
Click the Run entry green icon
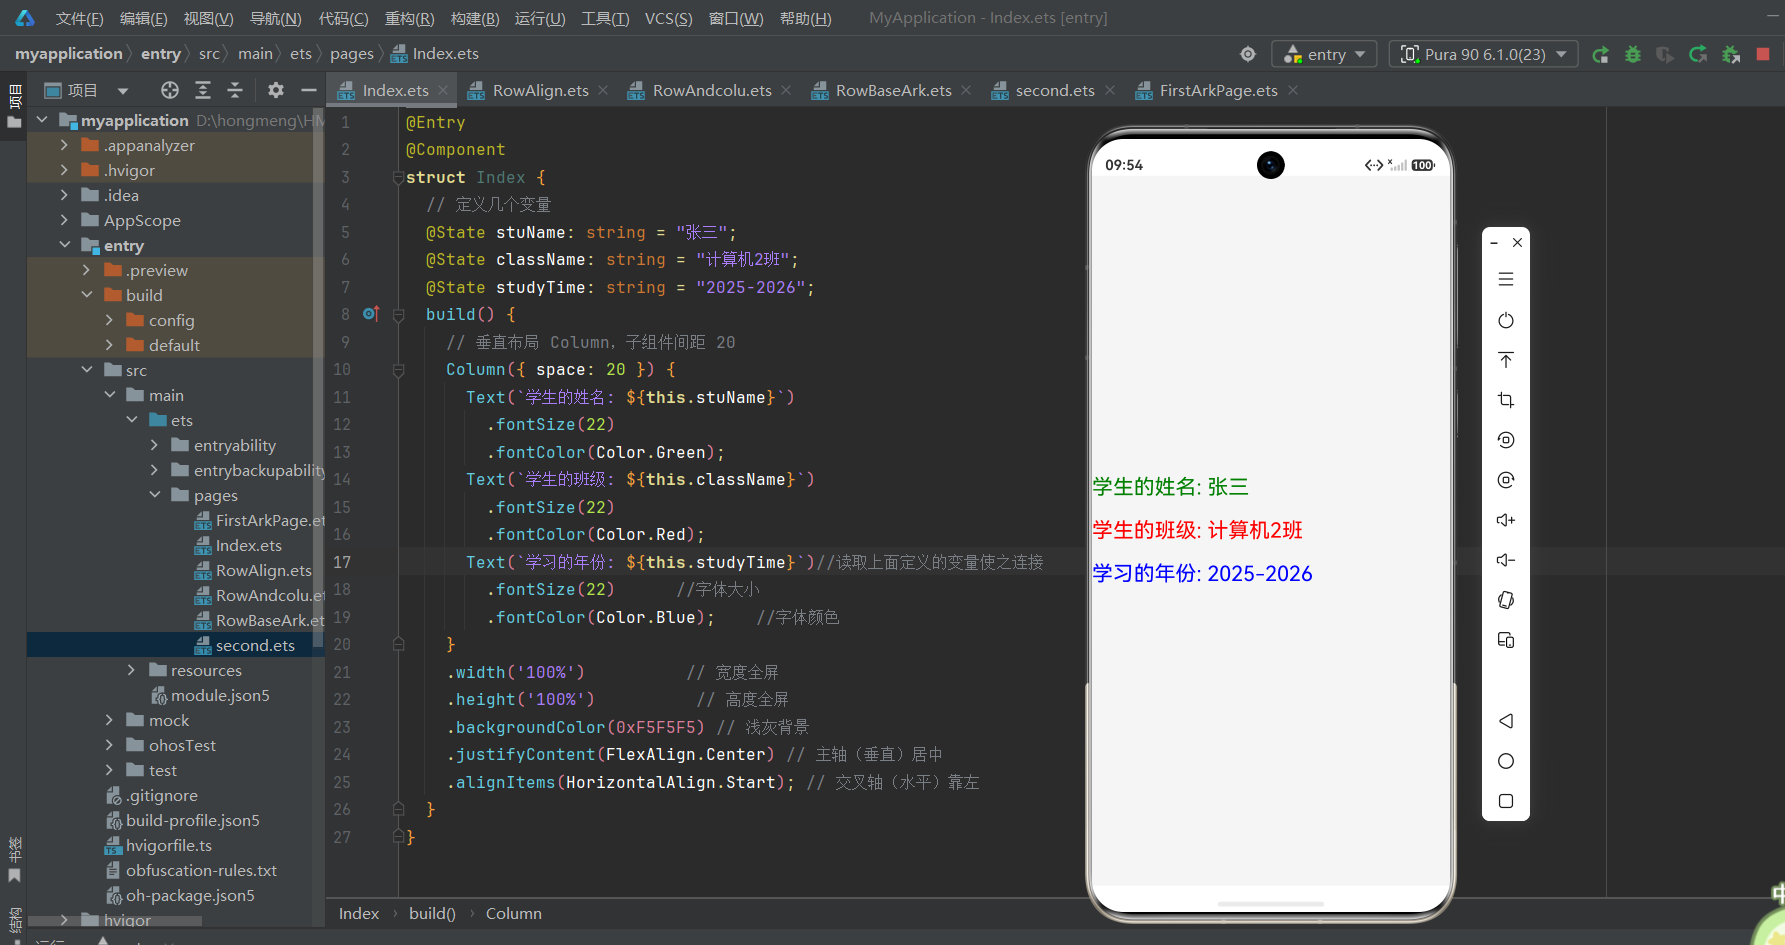[x=1601, y=54]
